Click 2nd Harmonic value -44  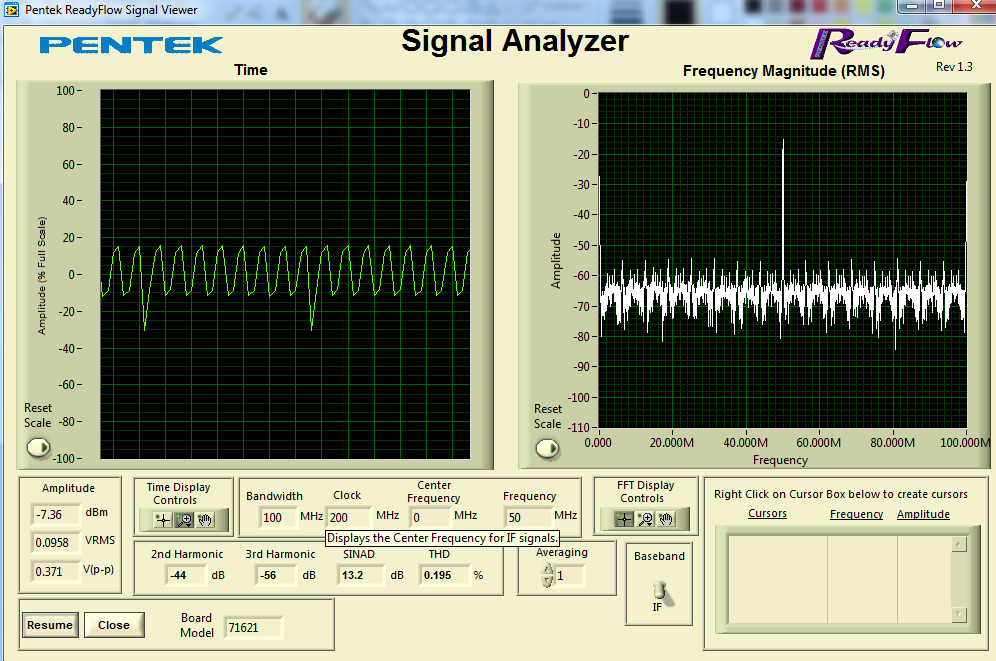click(187, 575)
